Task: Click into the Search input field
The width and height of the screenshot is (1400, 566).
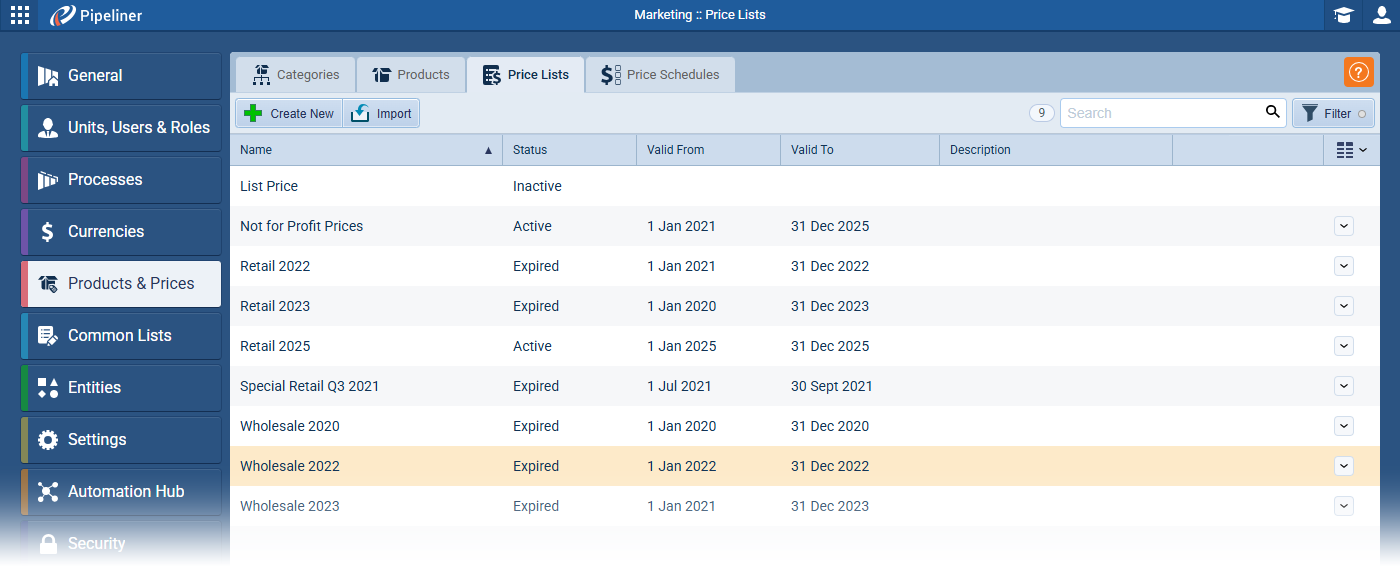Action: click(x=1160, y=113)
